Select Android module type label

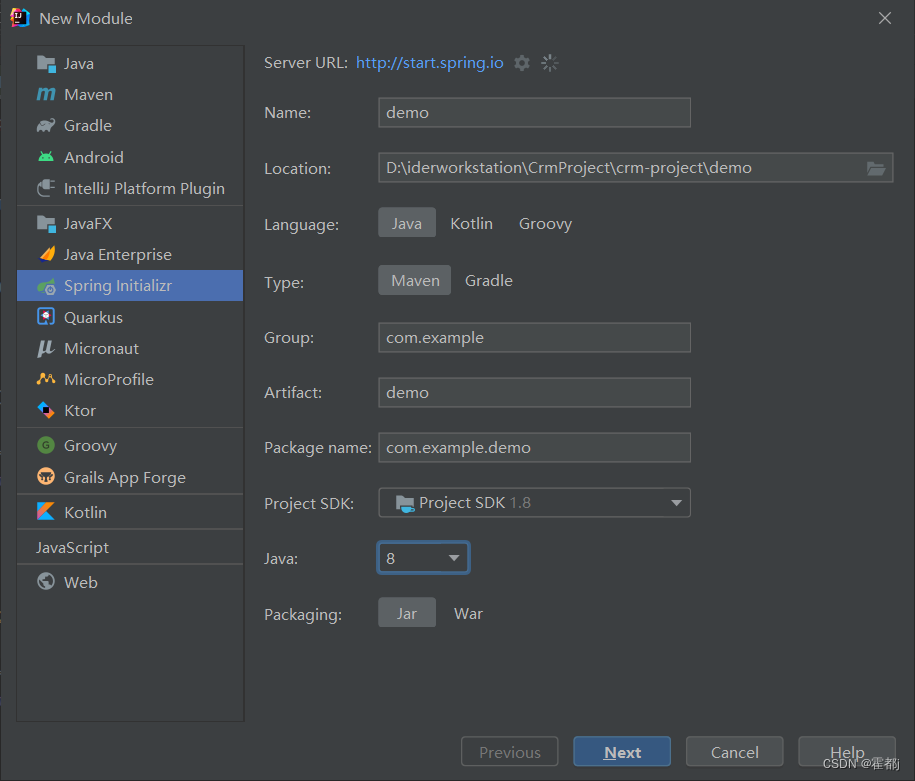pos(94,158)
